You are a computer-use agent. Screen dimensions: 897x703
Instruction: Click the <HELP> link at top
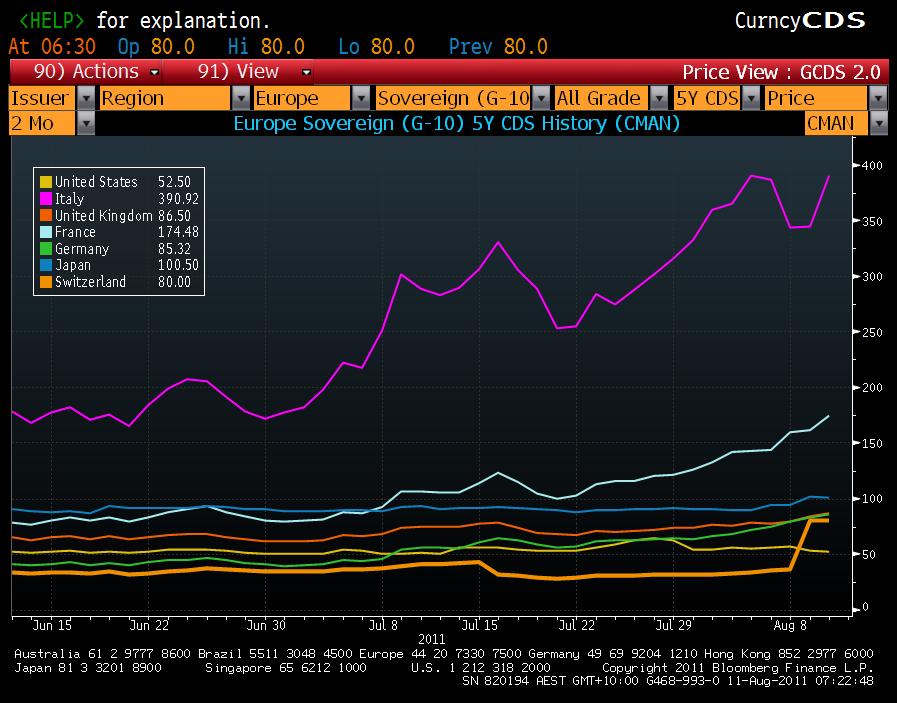pyautogui.click(x=51, y=20)
